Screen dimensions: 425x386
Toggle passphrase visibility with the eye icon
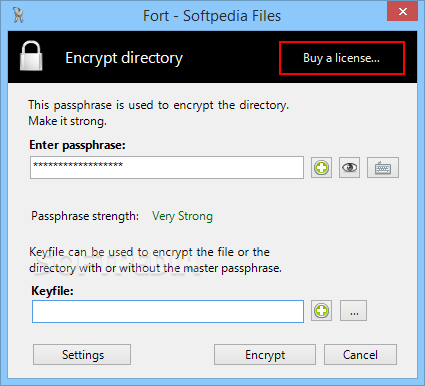349,167
